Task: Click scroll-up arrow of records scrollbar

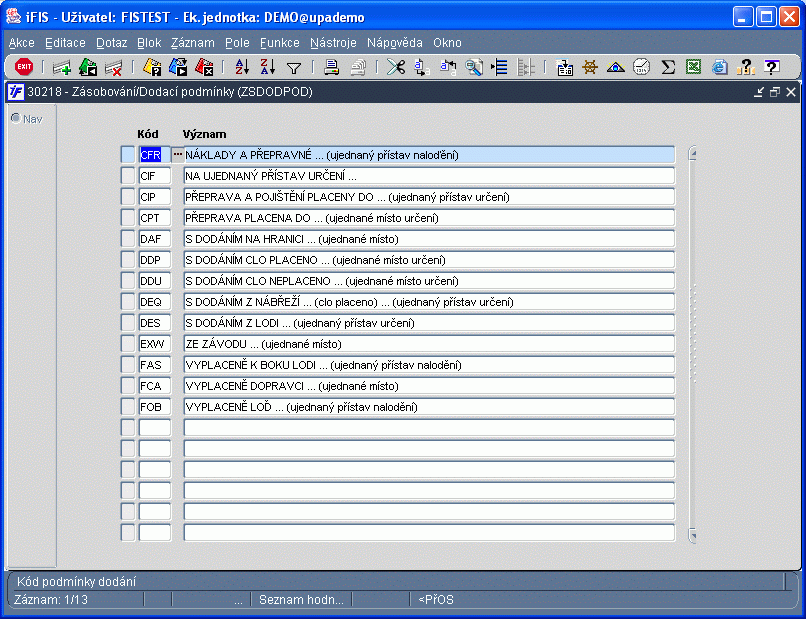Action: click(693, 153)
